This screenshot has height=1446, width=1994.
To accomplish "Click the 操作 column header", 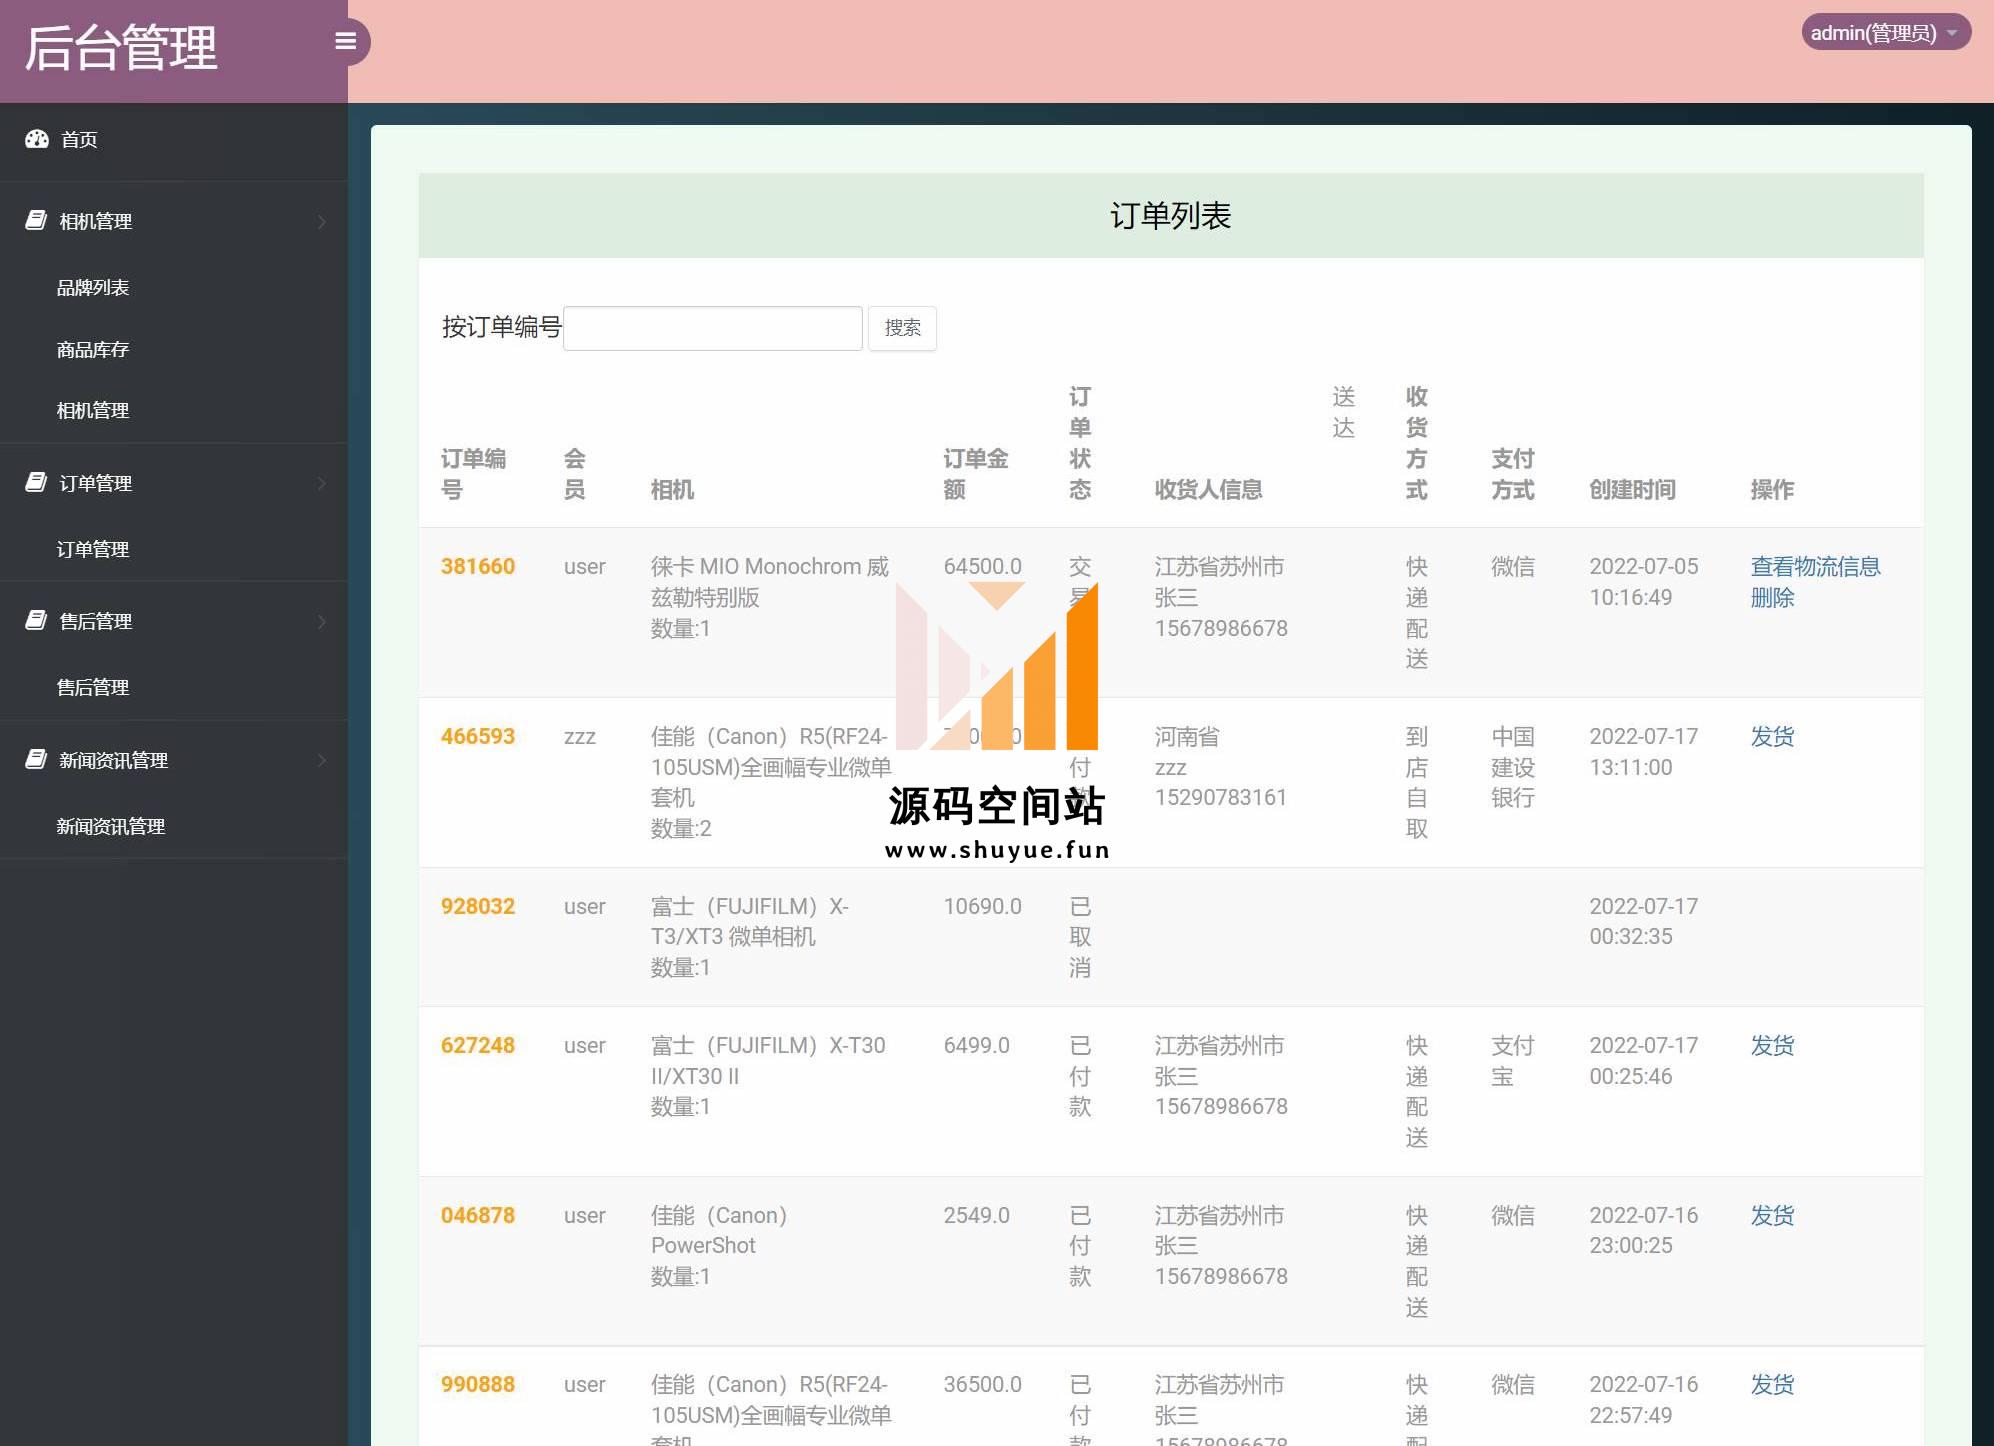I will click(1772, 490).
